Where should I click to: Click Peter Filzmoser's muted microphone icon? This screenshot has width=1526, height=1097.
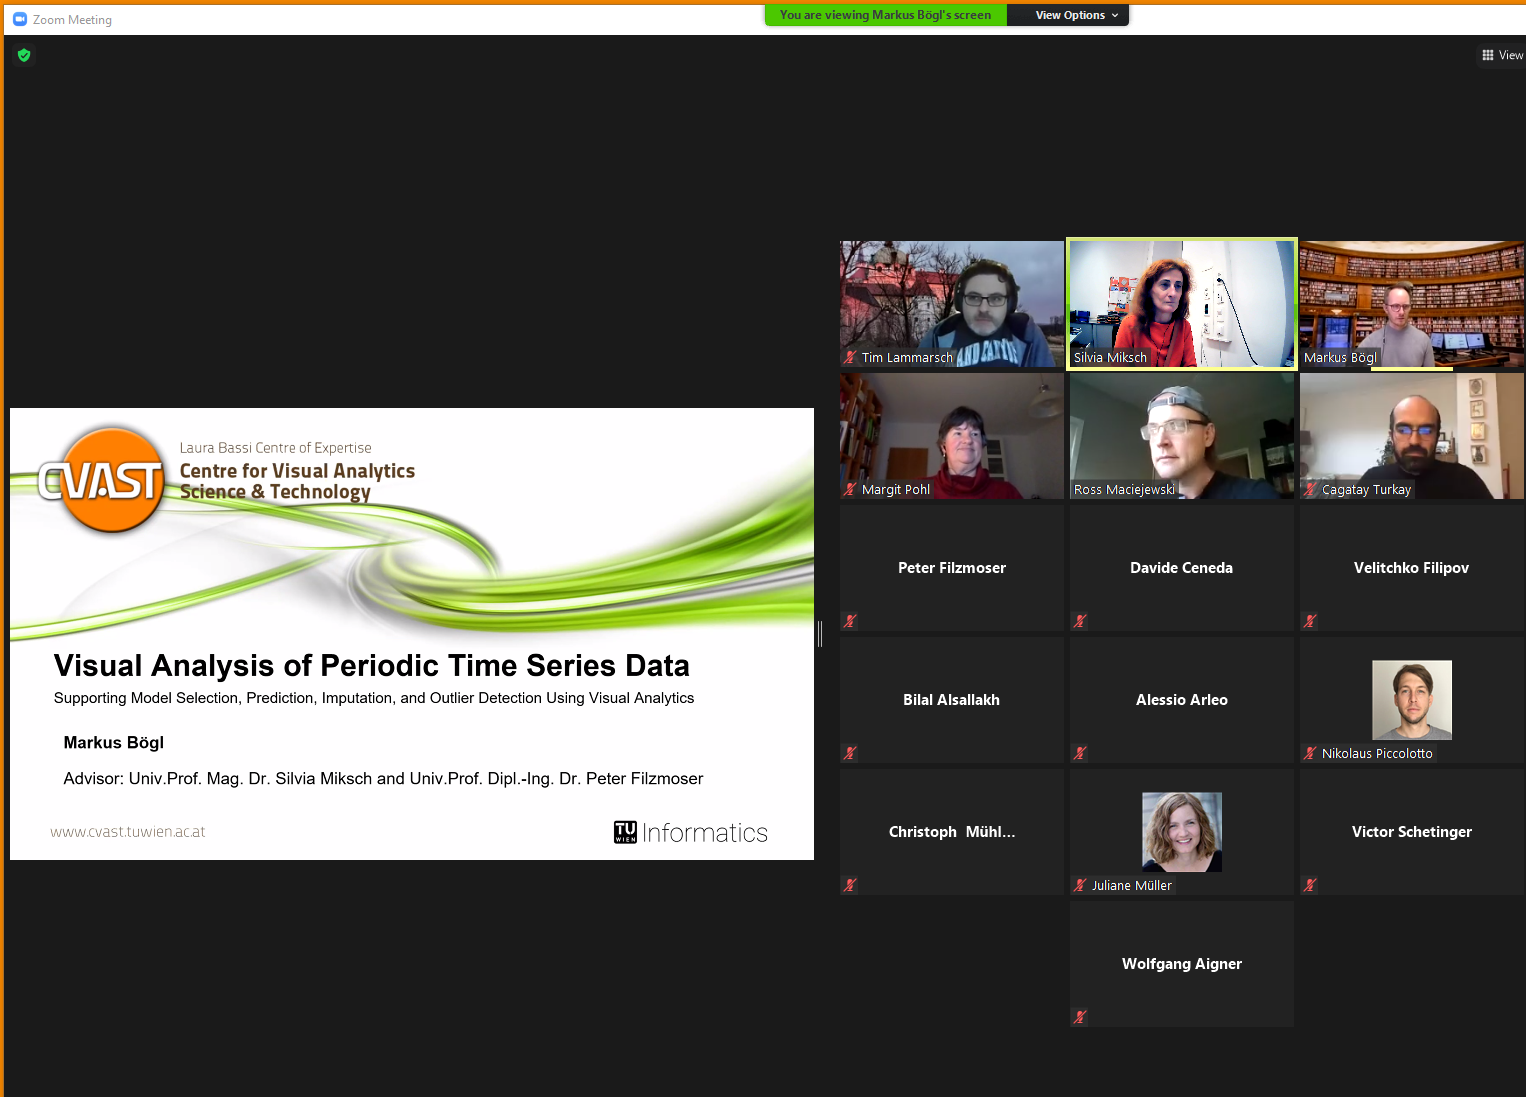(850, 621)
